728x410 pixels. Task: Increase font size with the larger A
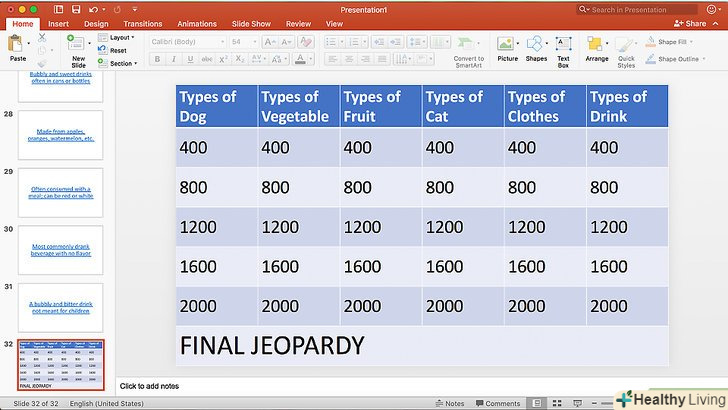pos(269,42)
